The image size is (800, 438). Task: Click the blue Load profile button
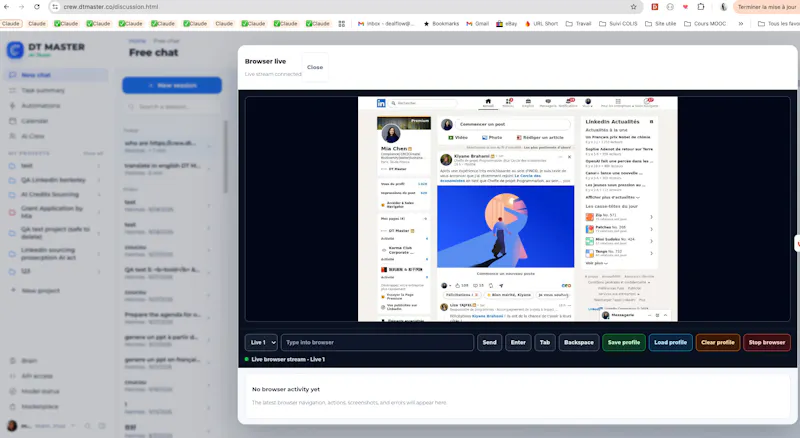coord(670,343)
